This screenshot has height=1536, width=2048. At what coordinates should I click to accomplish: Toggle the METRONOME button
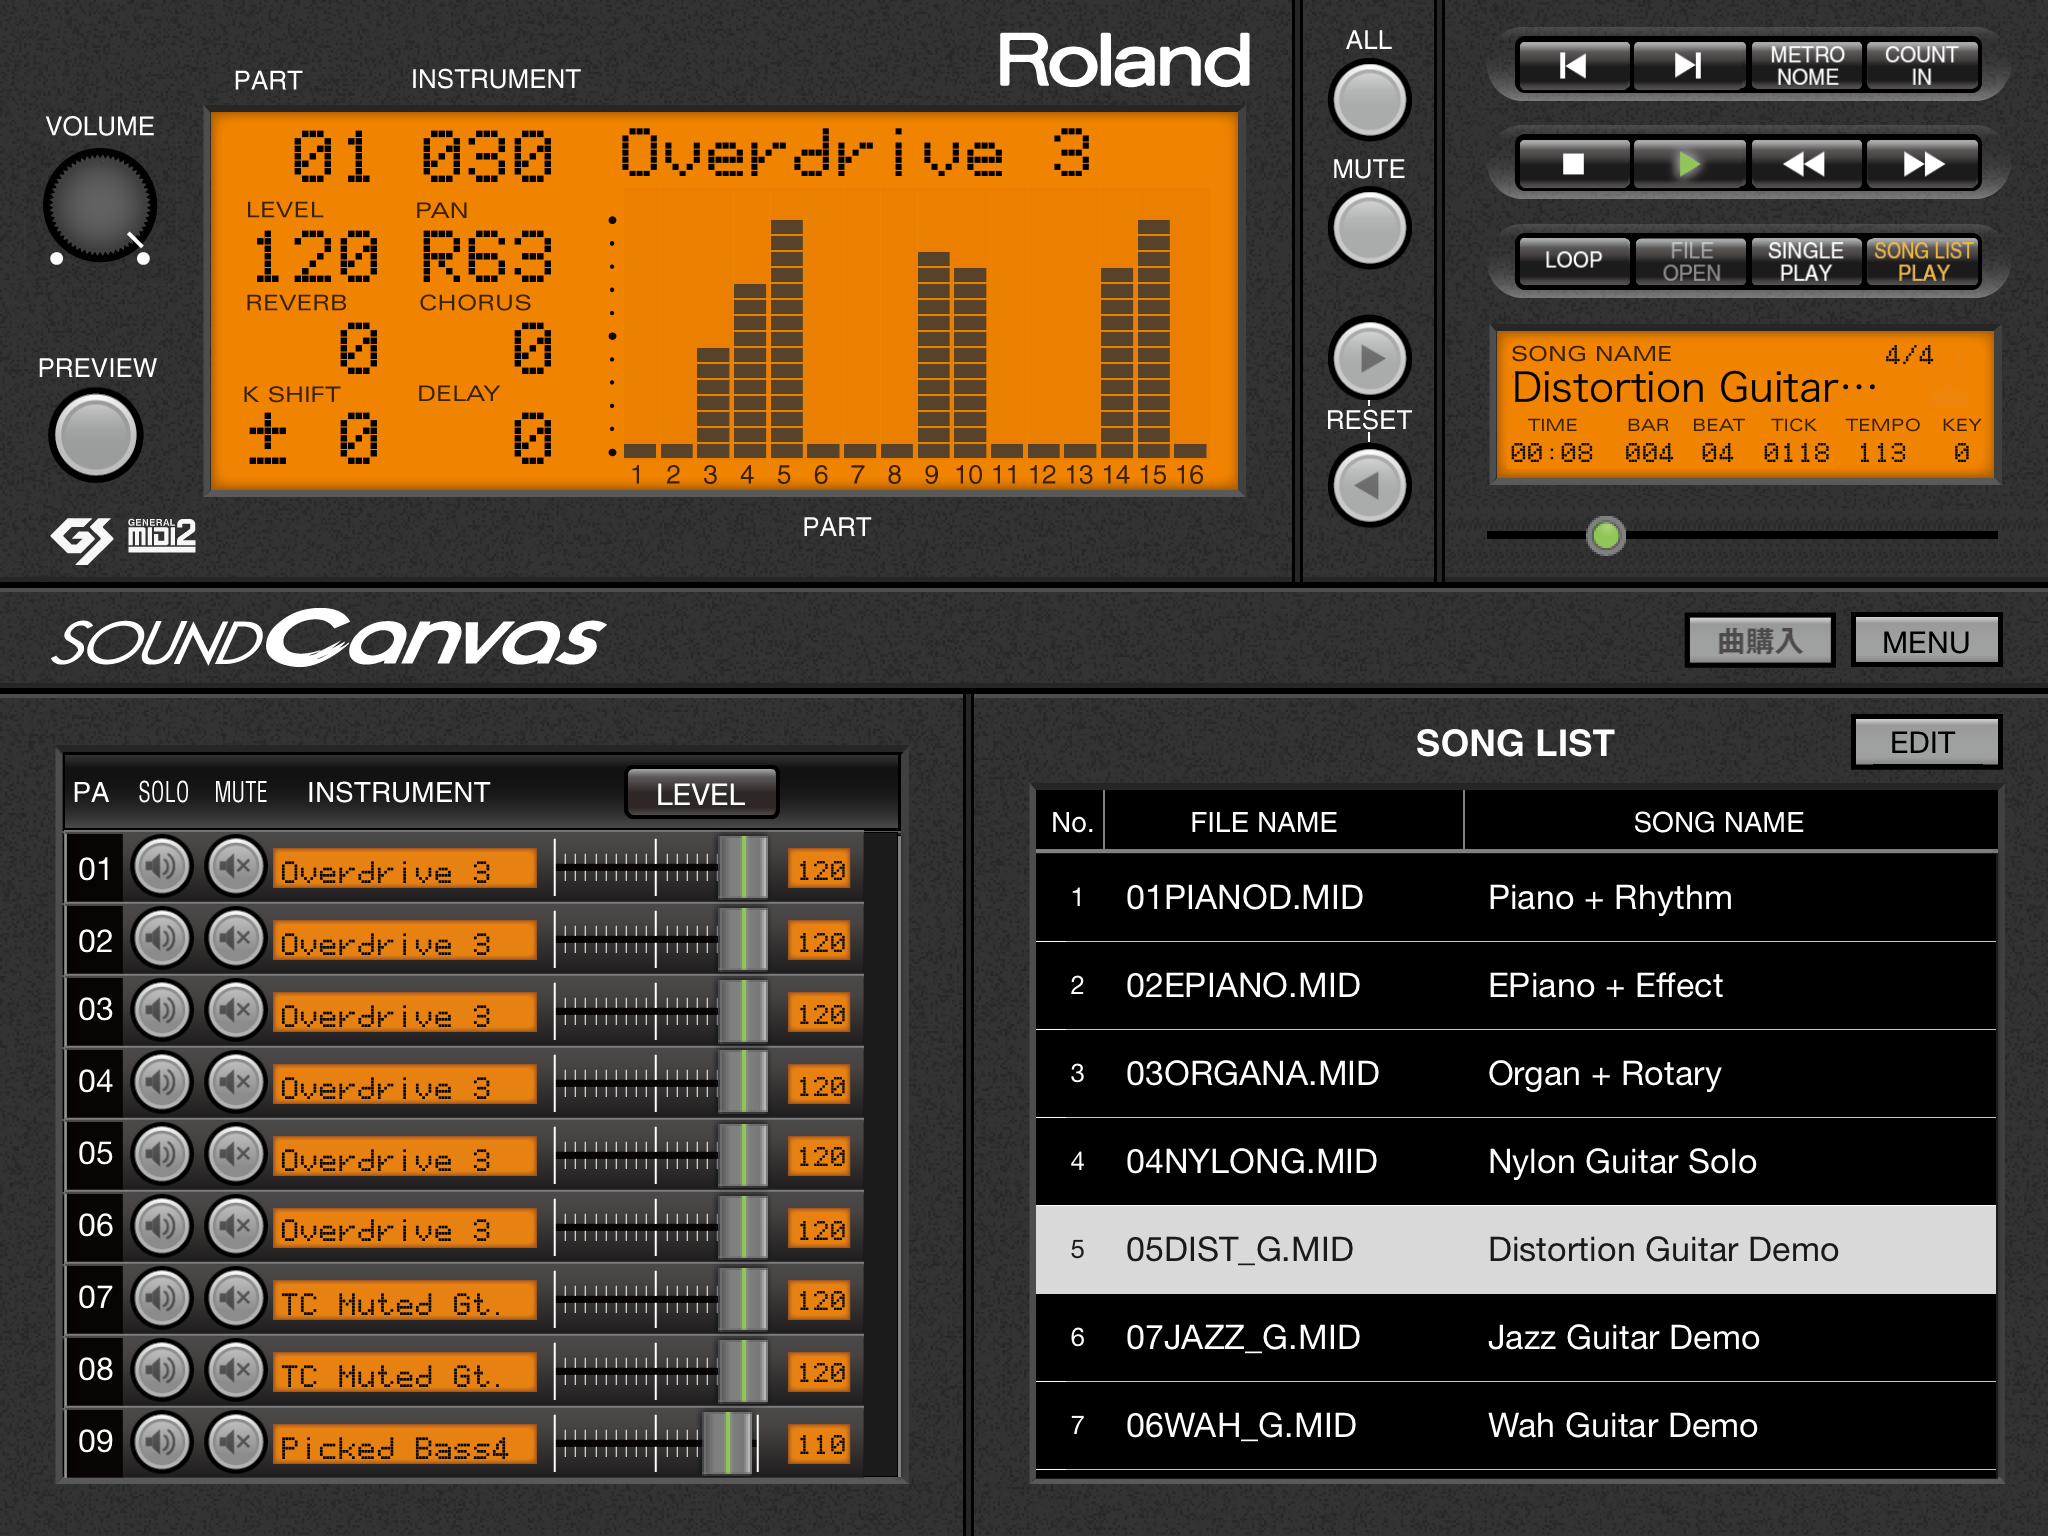pyautogui.click(x=1806, y=66)
